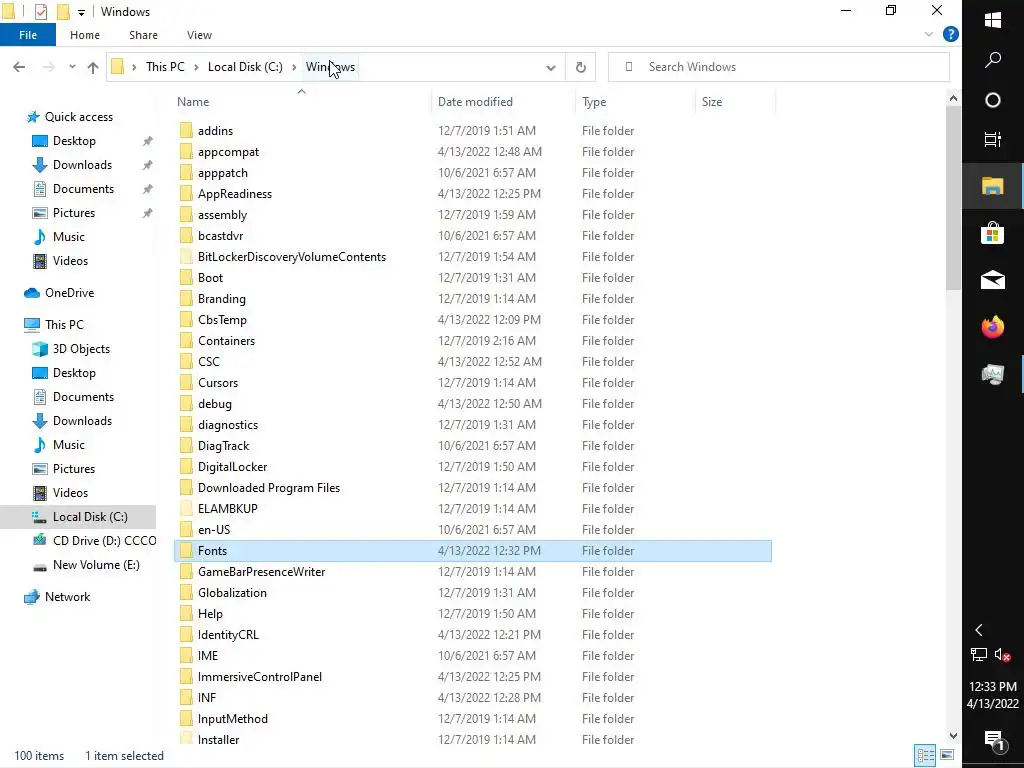Open Cortana circle on taskbar
The width and height of the screenshot is (1024, 768).
point(993,100)
